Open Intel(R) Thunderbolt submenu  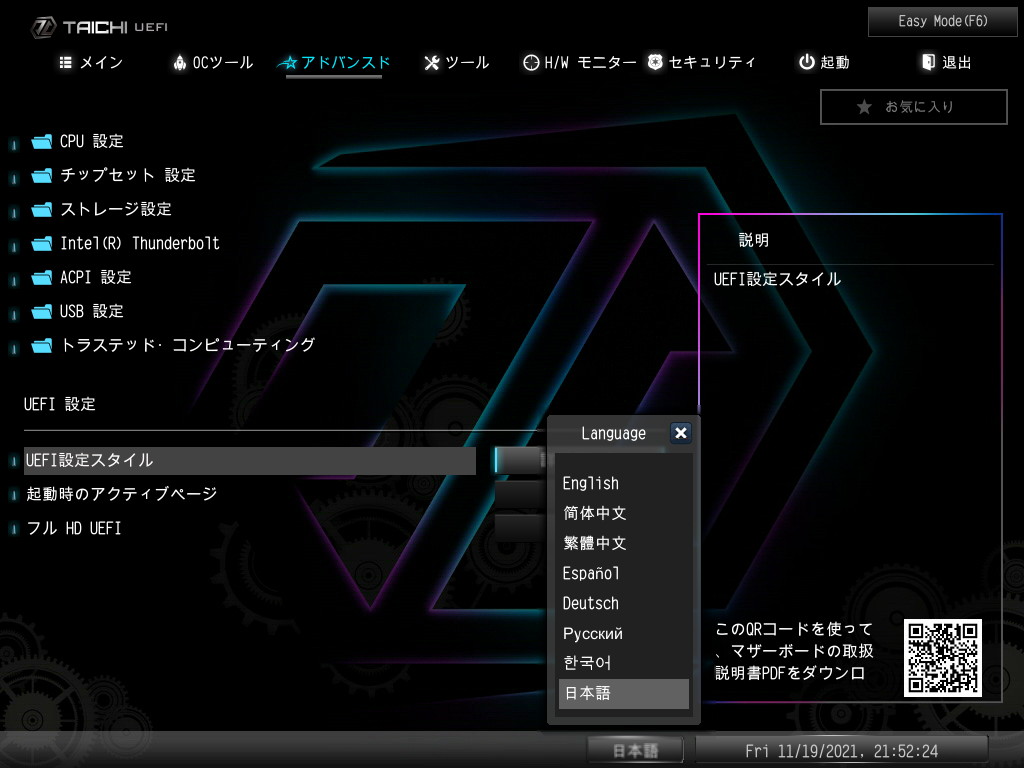[x=140, y=244]
